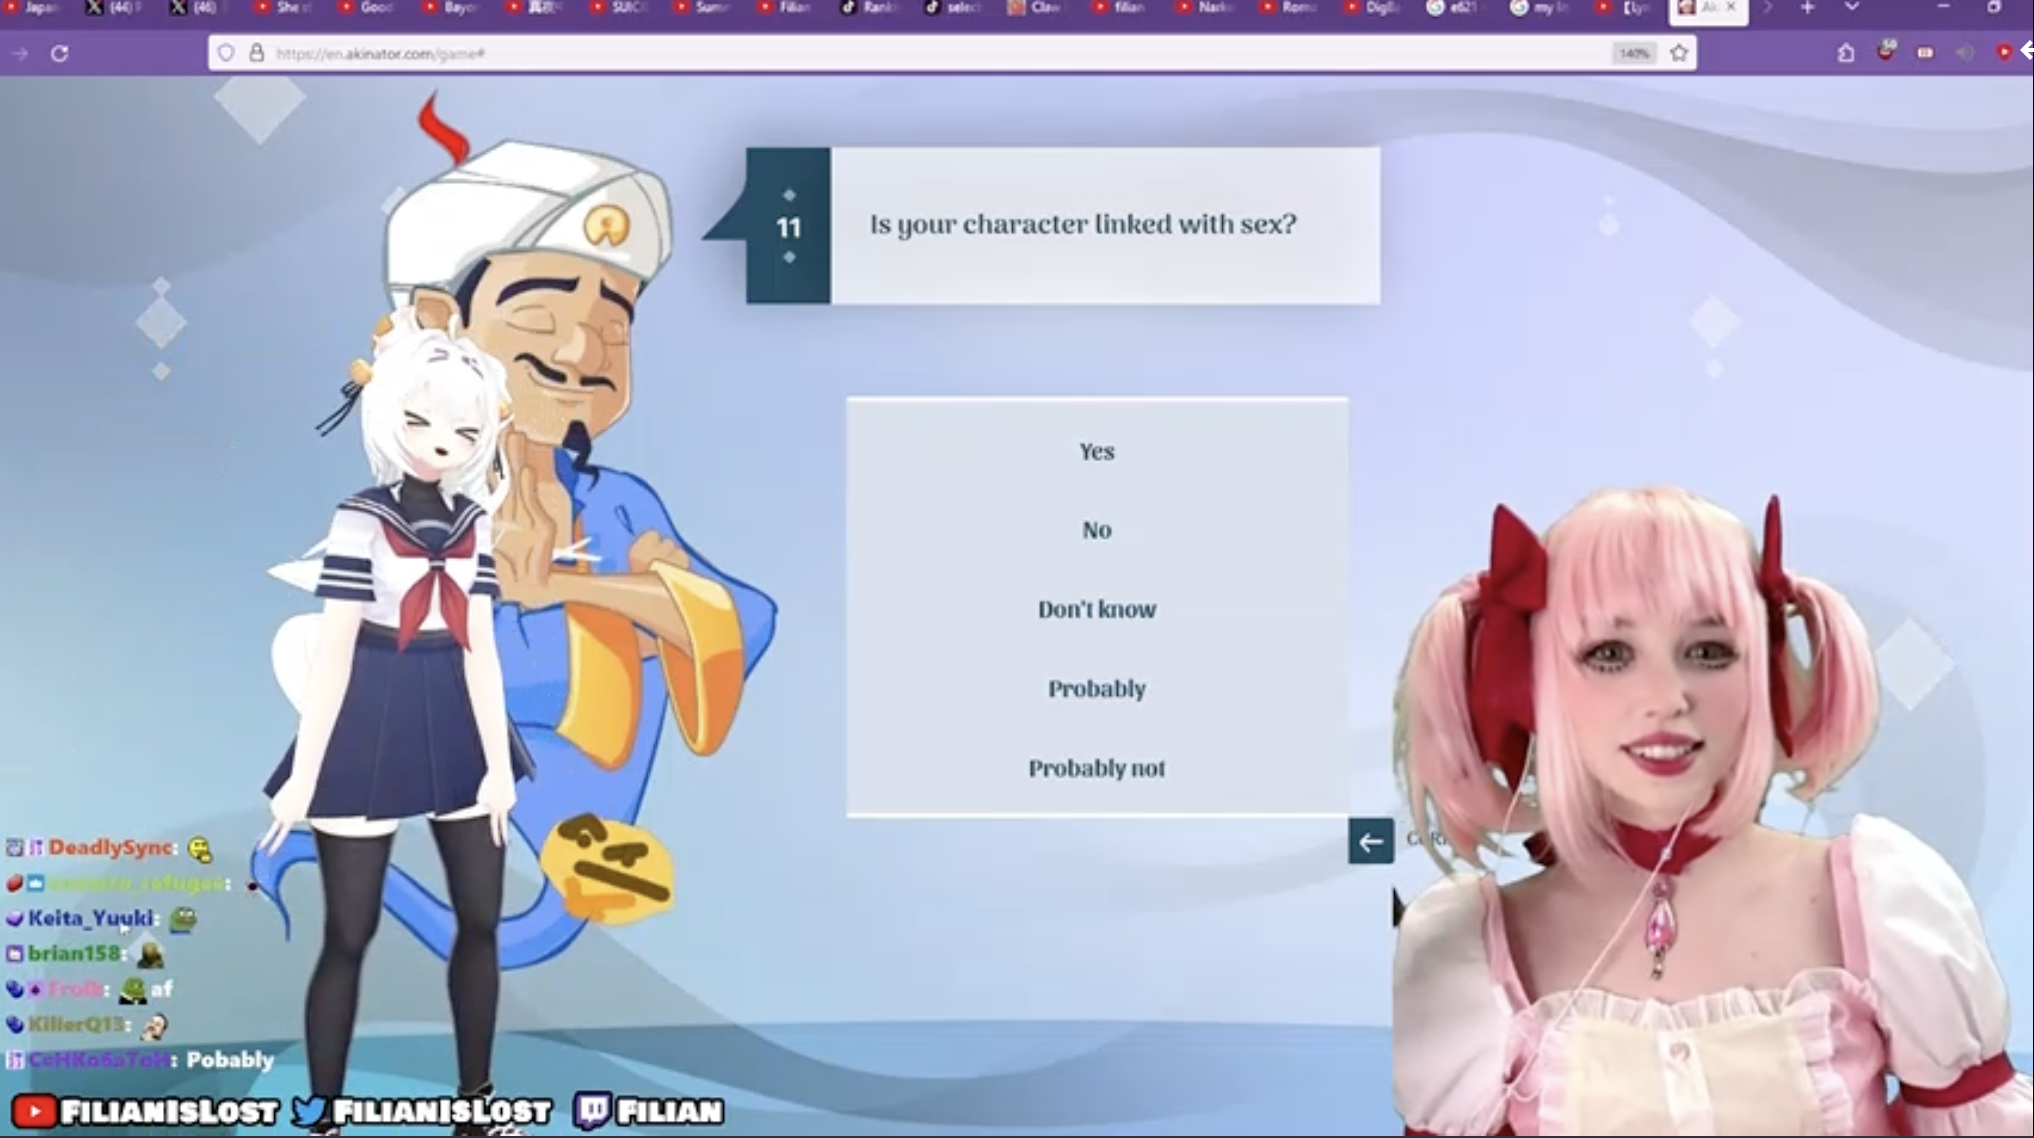Viewport: 2034px width, 1138px height.
Task: Answer "Yes" to the question
Action: point(1096,452)
